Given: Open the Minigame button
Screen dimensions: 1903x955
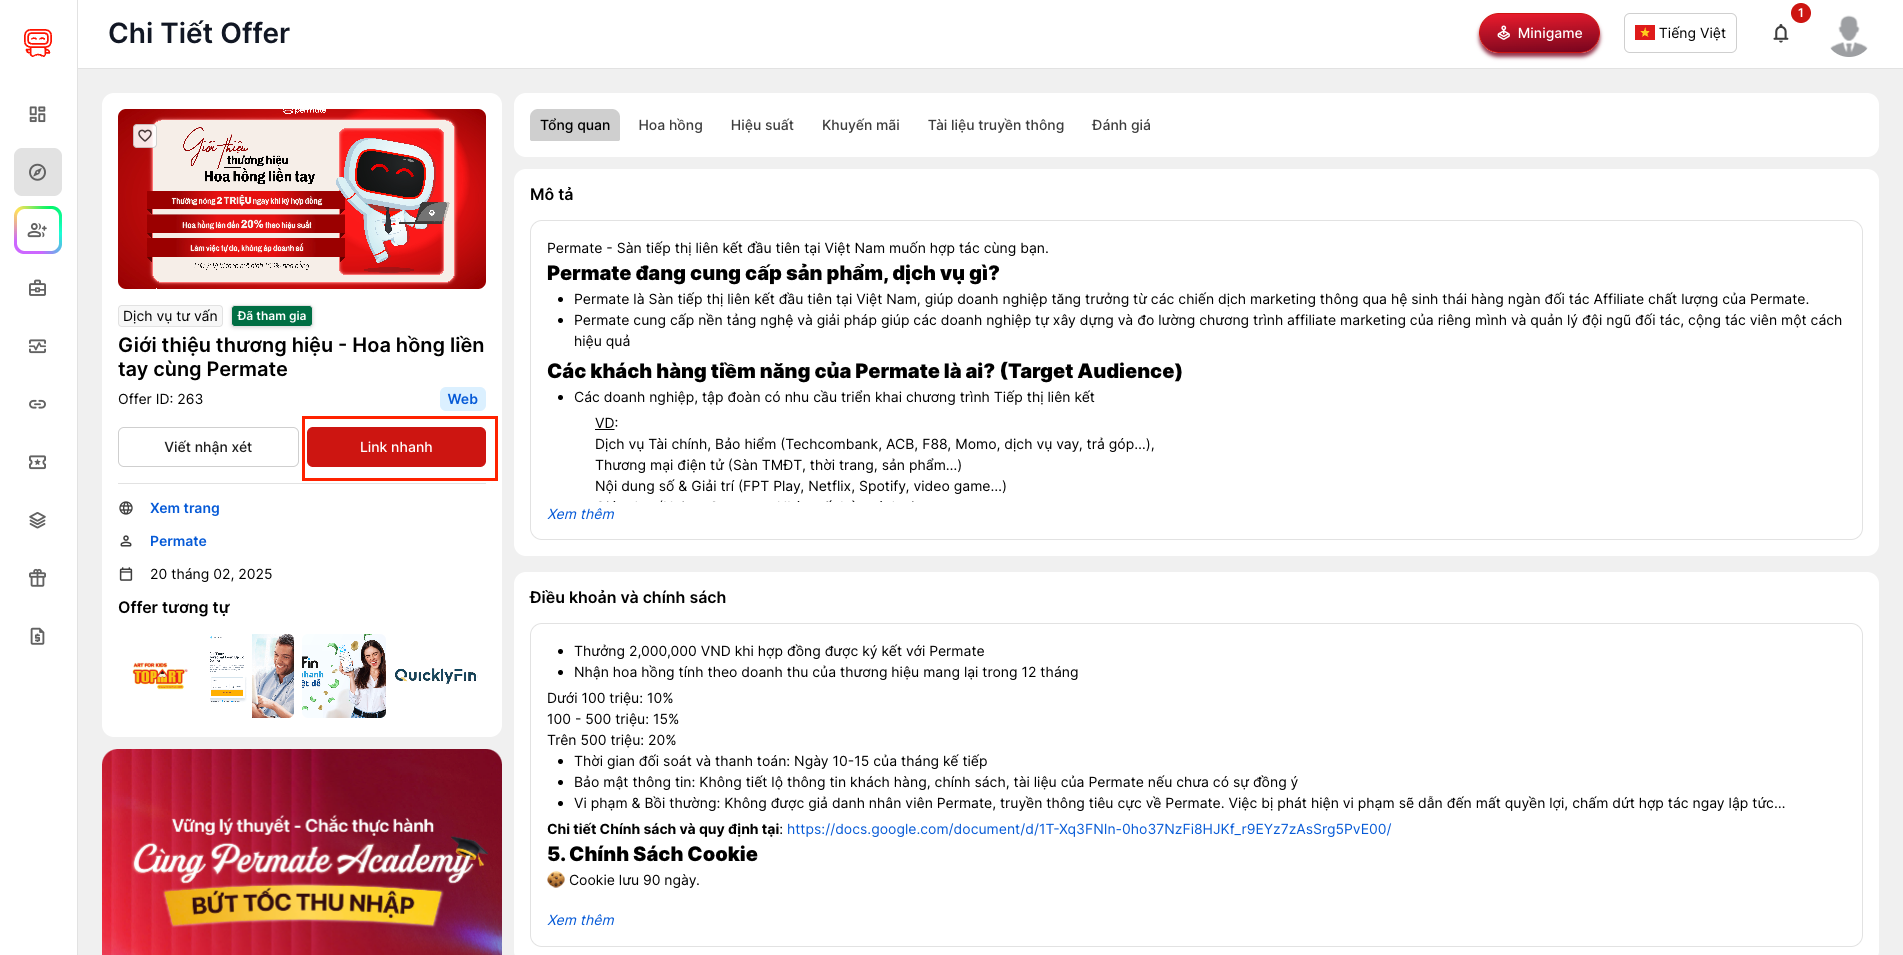Looking at the screenshot, I should (x=1539, y=33).
